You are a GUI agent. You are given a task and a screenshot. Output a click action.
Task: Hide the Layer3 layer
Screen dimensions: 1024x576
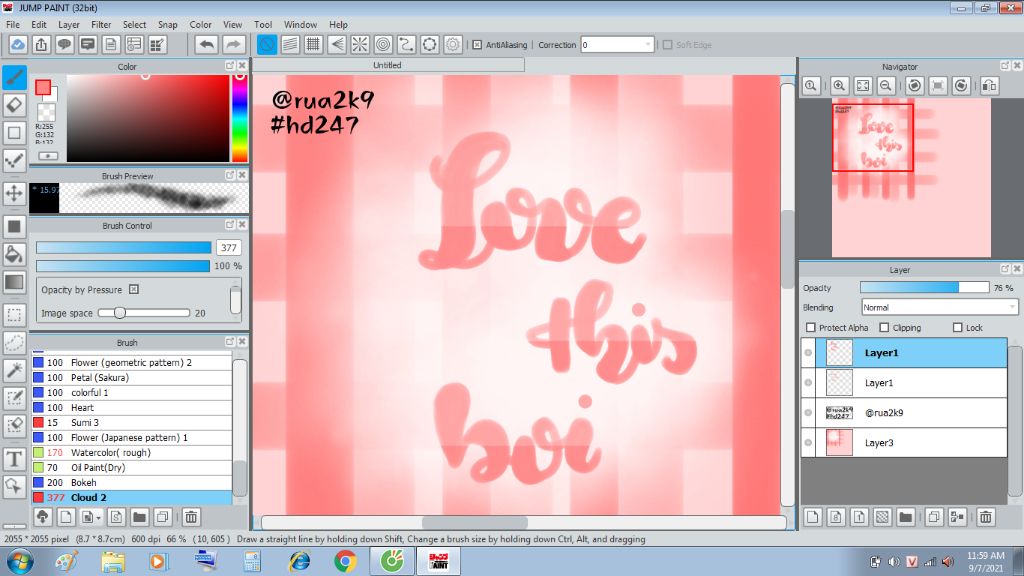click(808, 443)
